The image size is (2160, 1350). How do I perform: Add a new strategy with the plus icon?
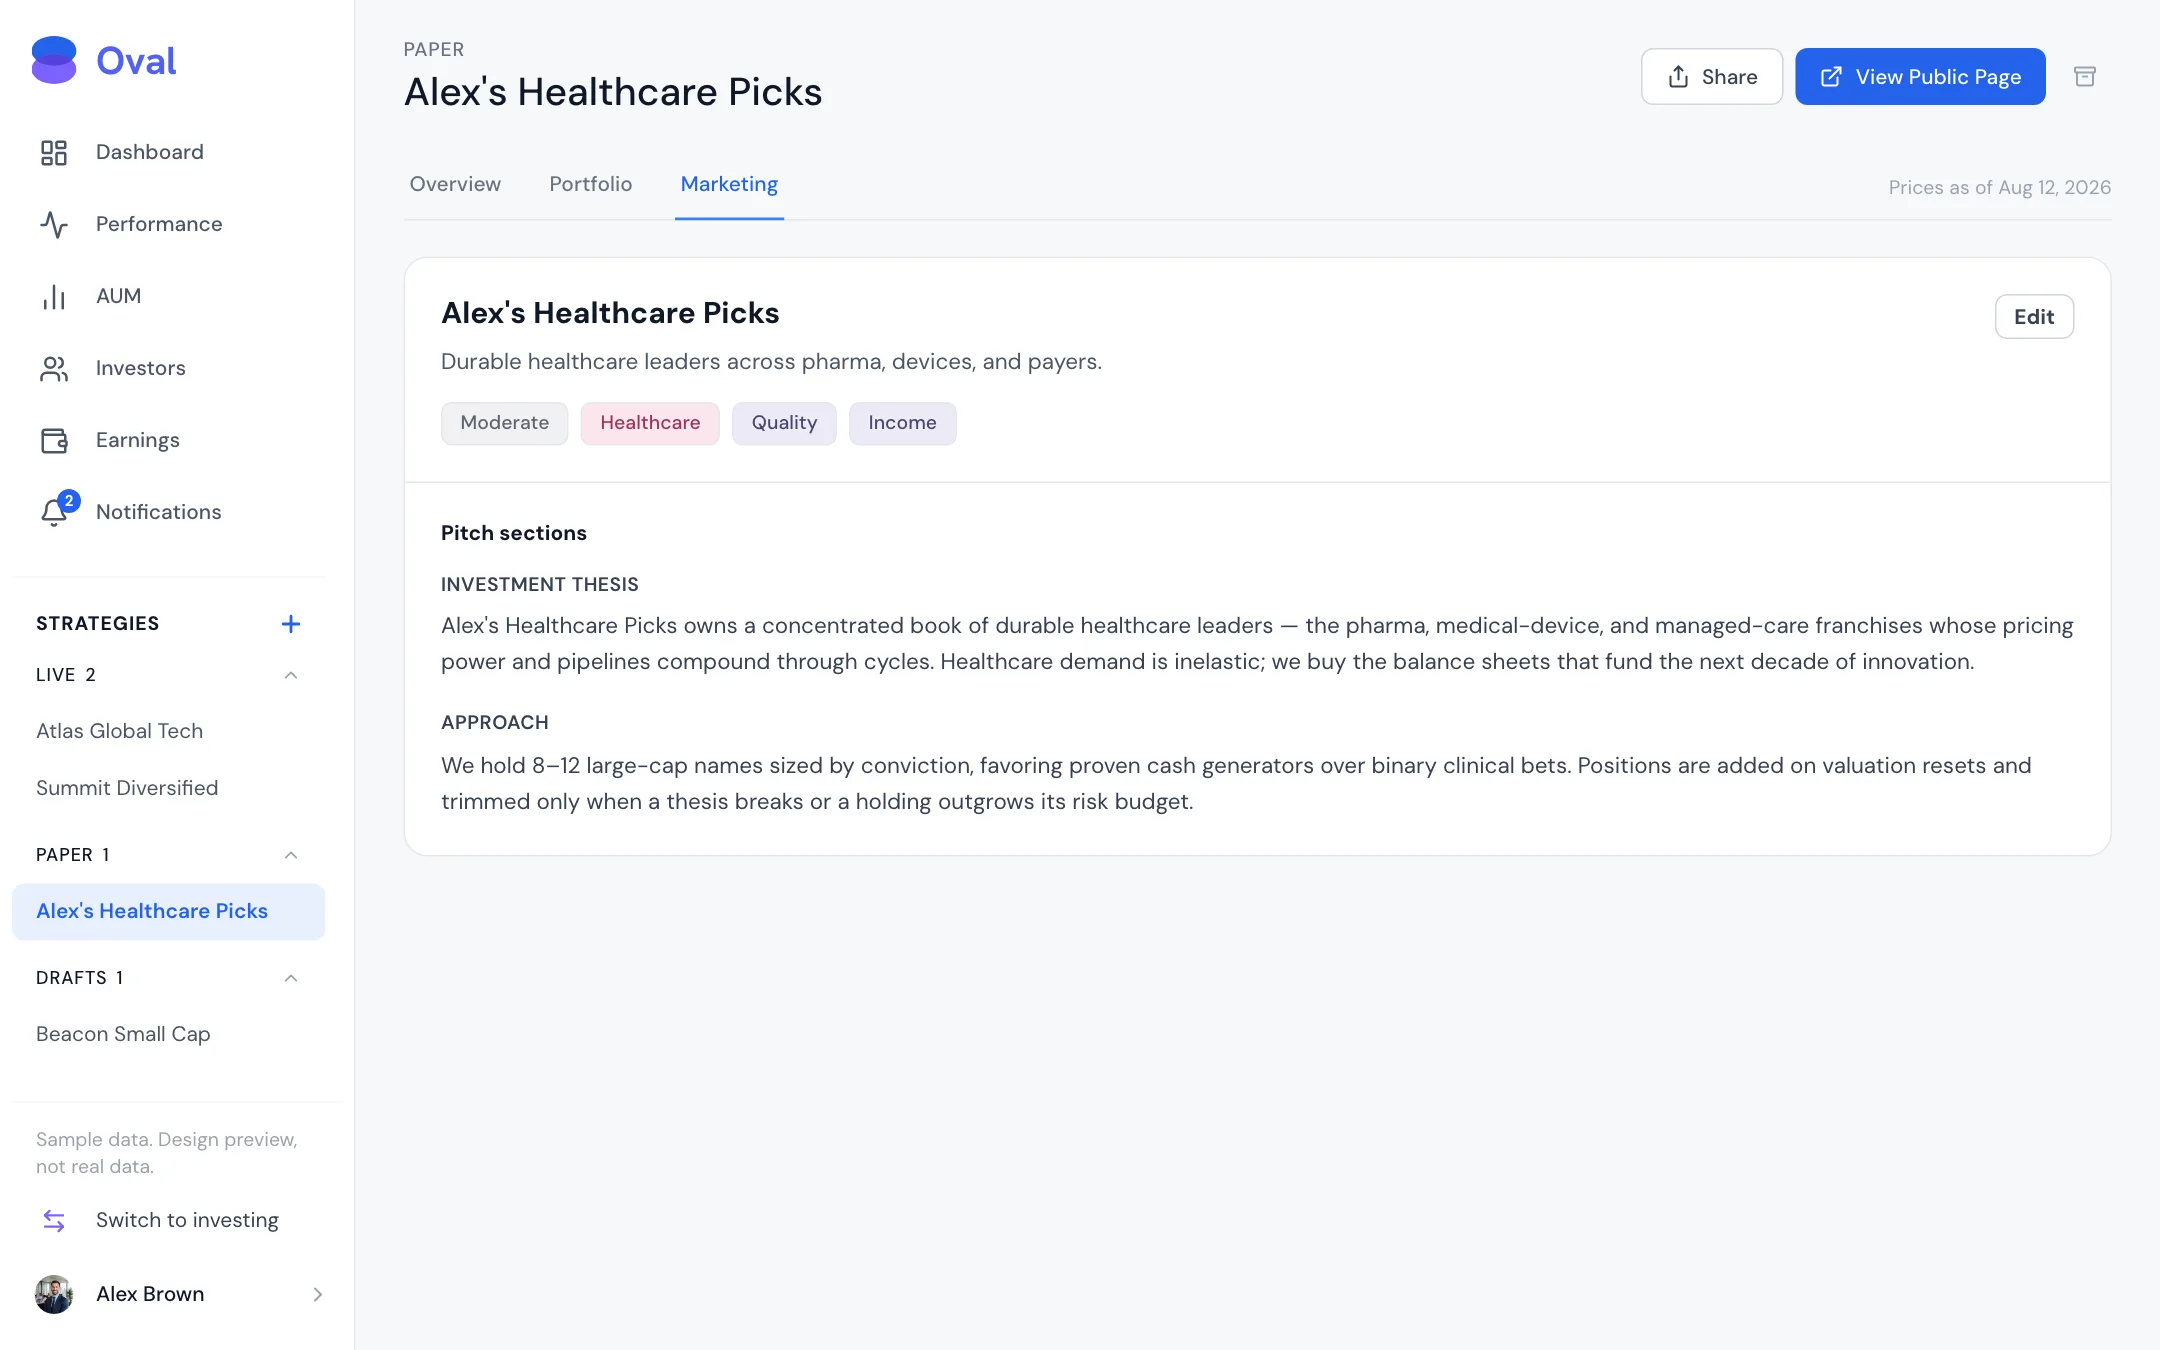291,624
